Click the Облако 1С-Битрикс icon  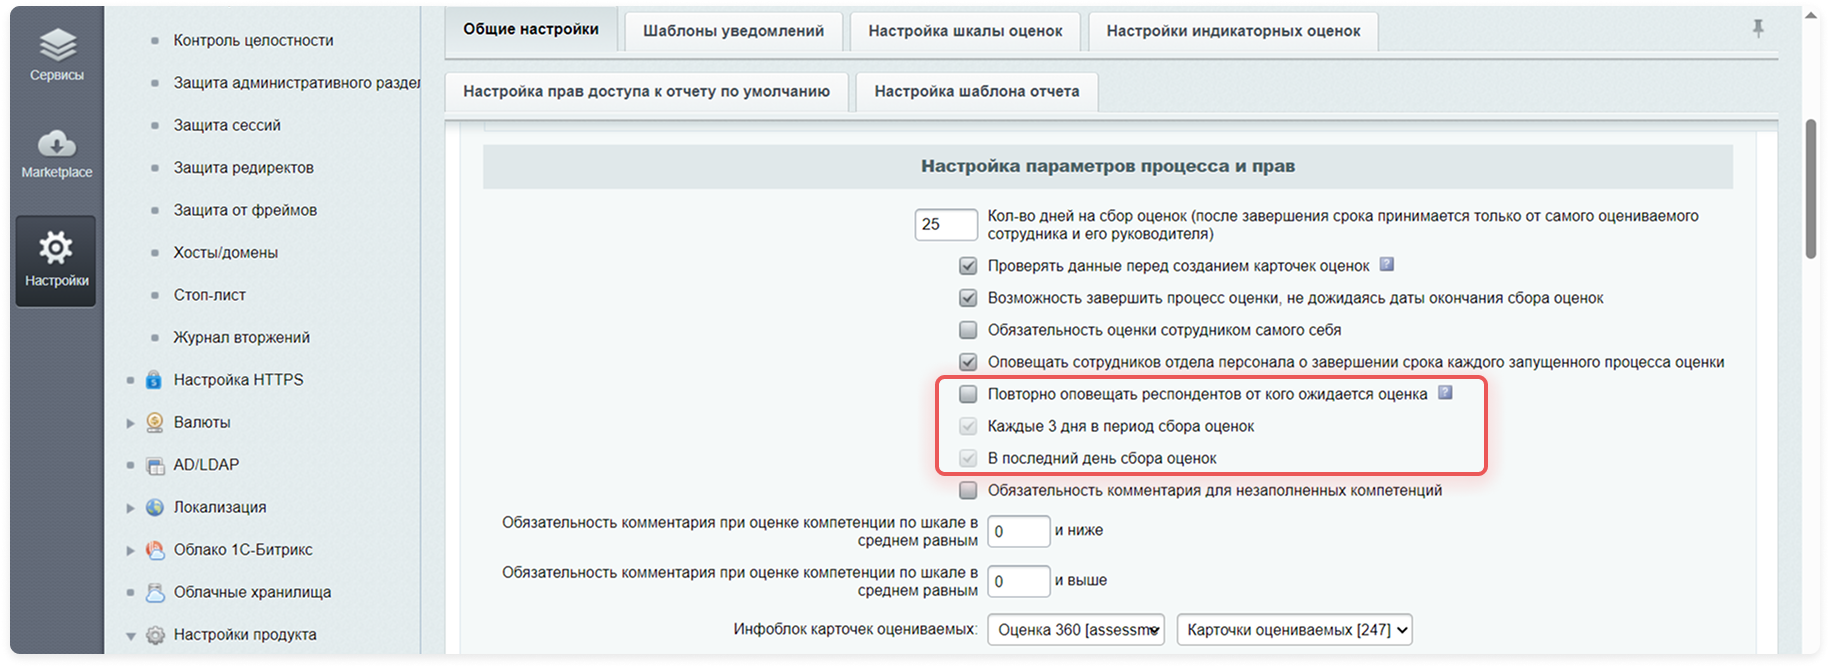[154, 550]
